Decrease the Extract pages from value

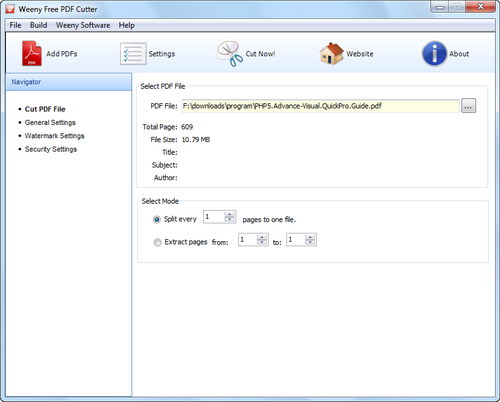click(262, 242)
